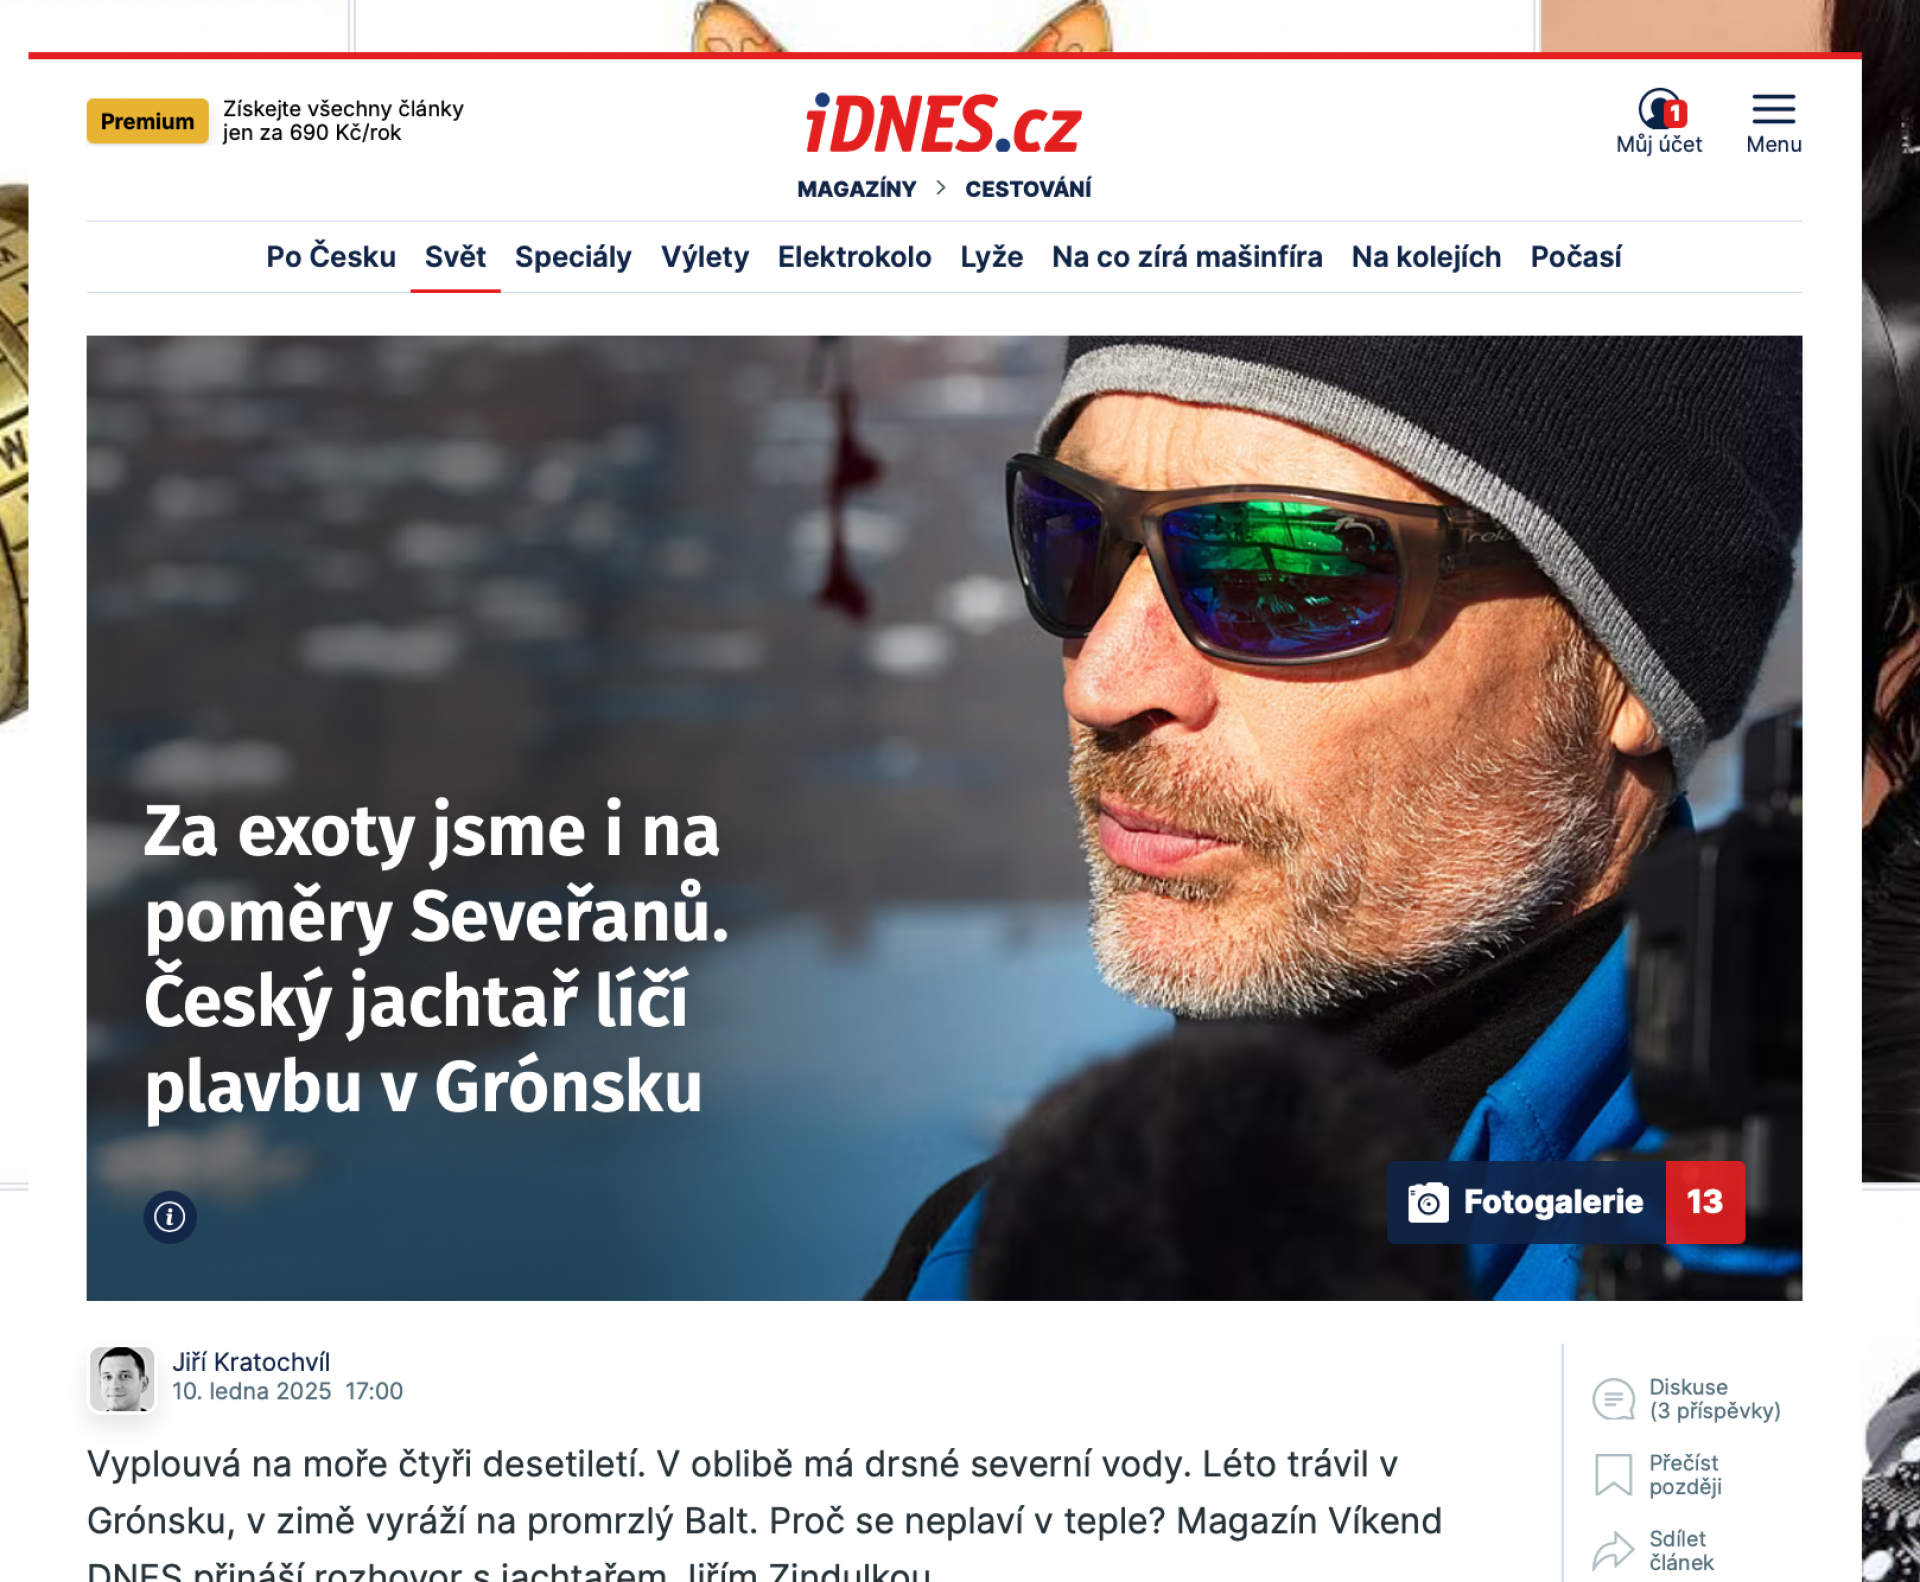Viewport: 1920px width, 1582px height.
Task: Click the photo info circle icon
Action: coord(170,1217)
